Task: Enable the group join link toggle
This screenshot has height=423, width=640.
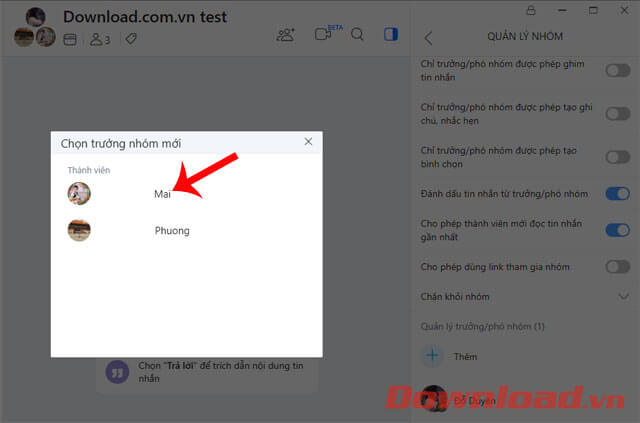Action: click(x=618, y=267)
